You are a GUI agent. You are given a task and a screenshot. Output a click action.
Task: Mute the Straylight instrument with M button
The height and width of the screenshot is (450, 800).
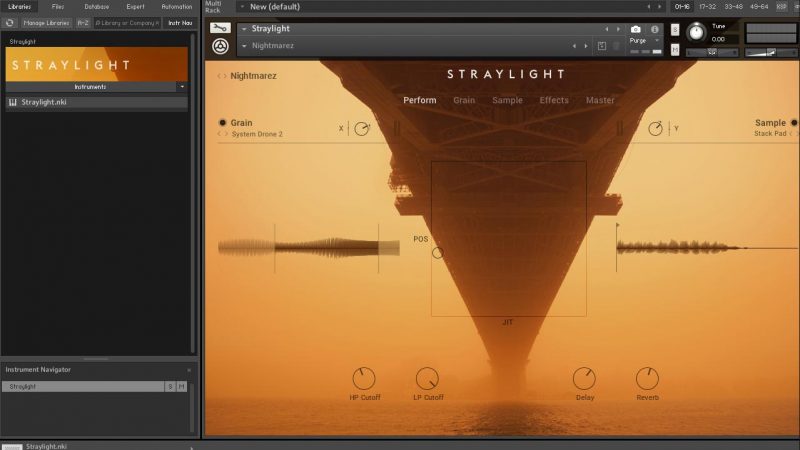point(675,49)
